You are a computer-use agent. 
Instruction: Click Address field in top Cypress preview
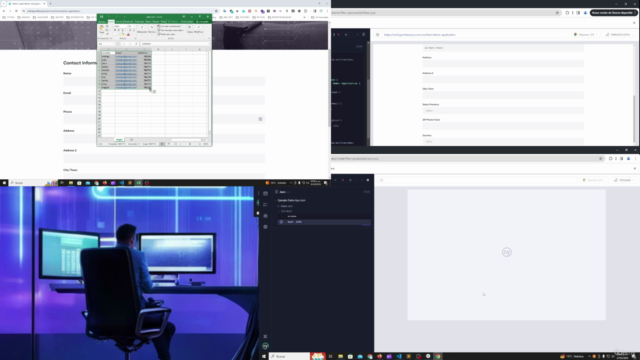click(503, 64)
